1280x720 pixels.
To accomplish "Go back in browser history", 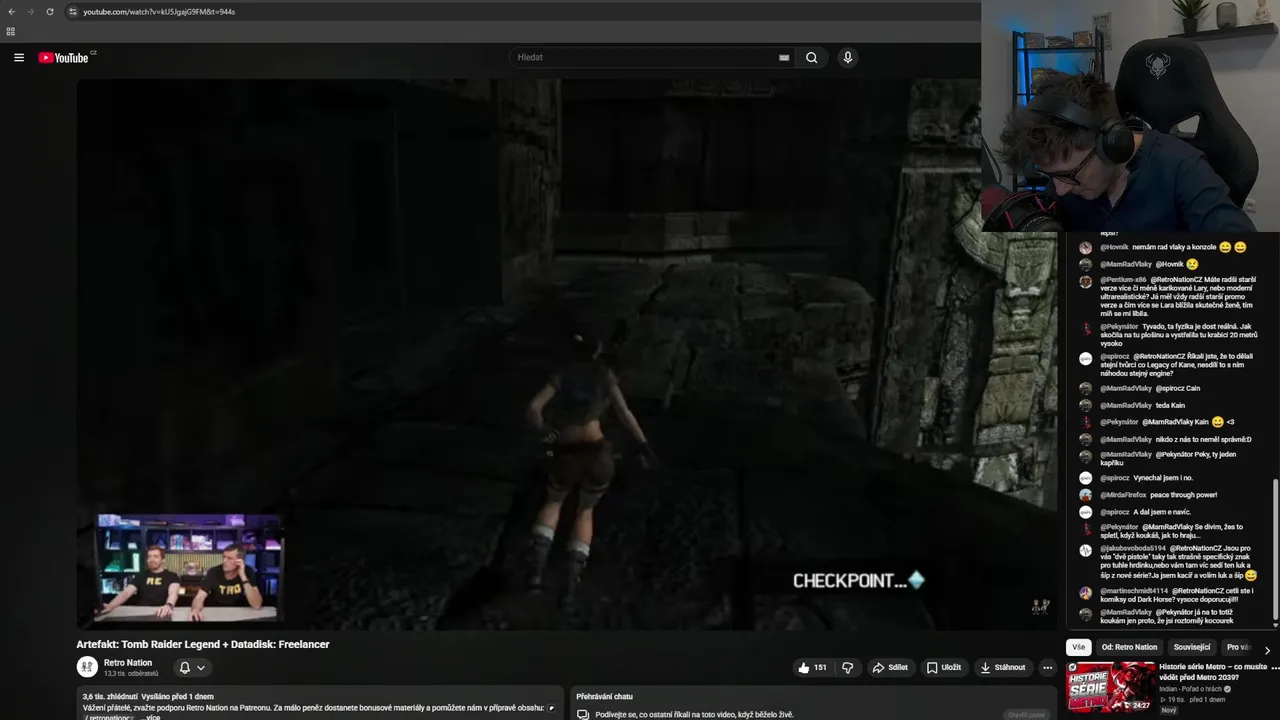I will [x=11, y=11].
